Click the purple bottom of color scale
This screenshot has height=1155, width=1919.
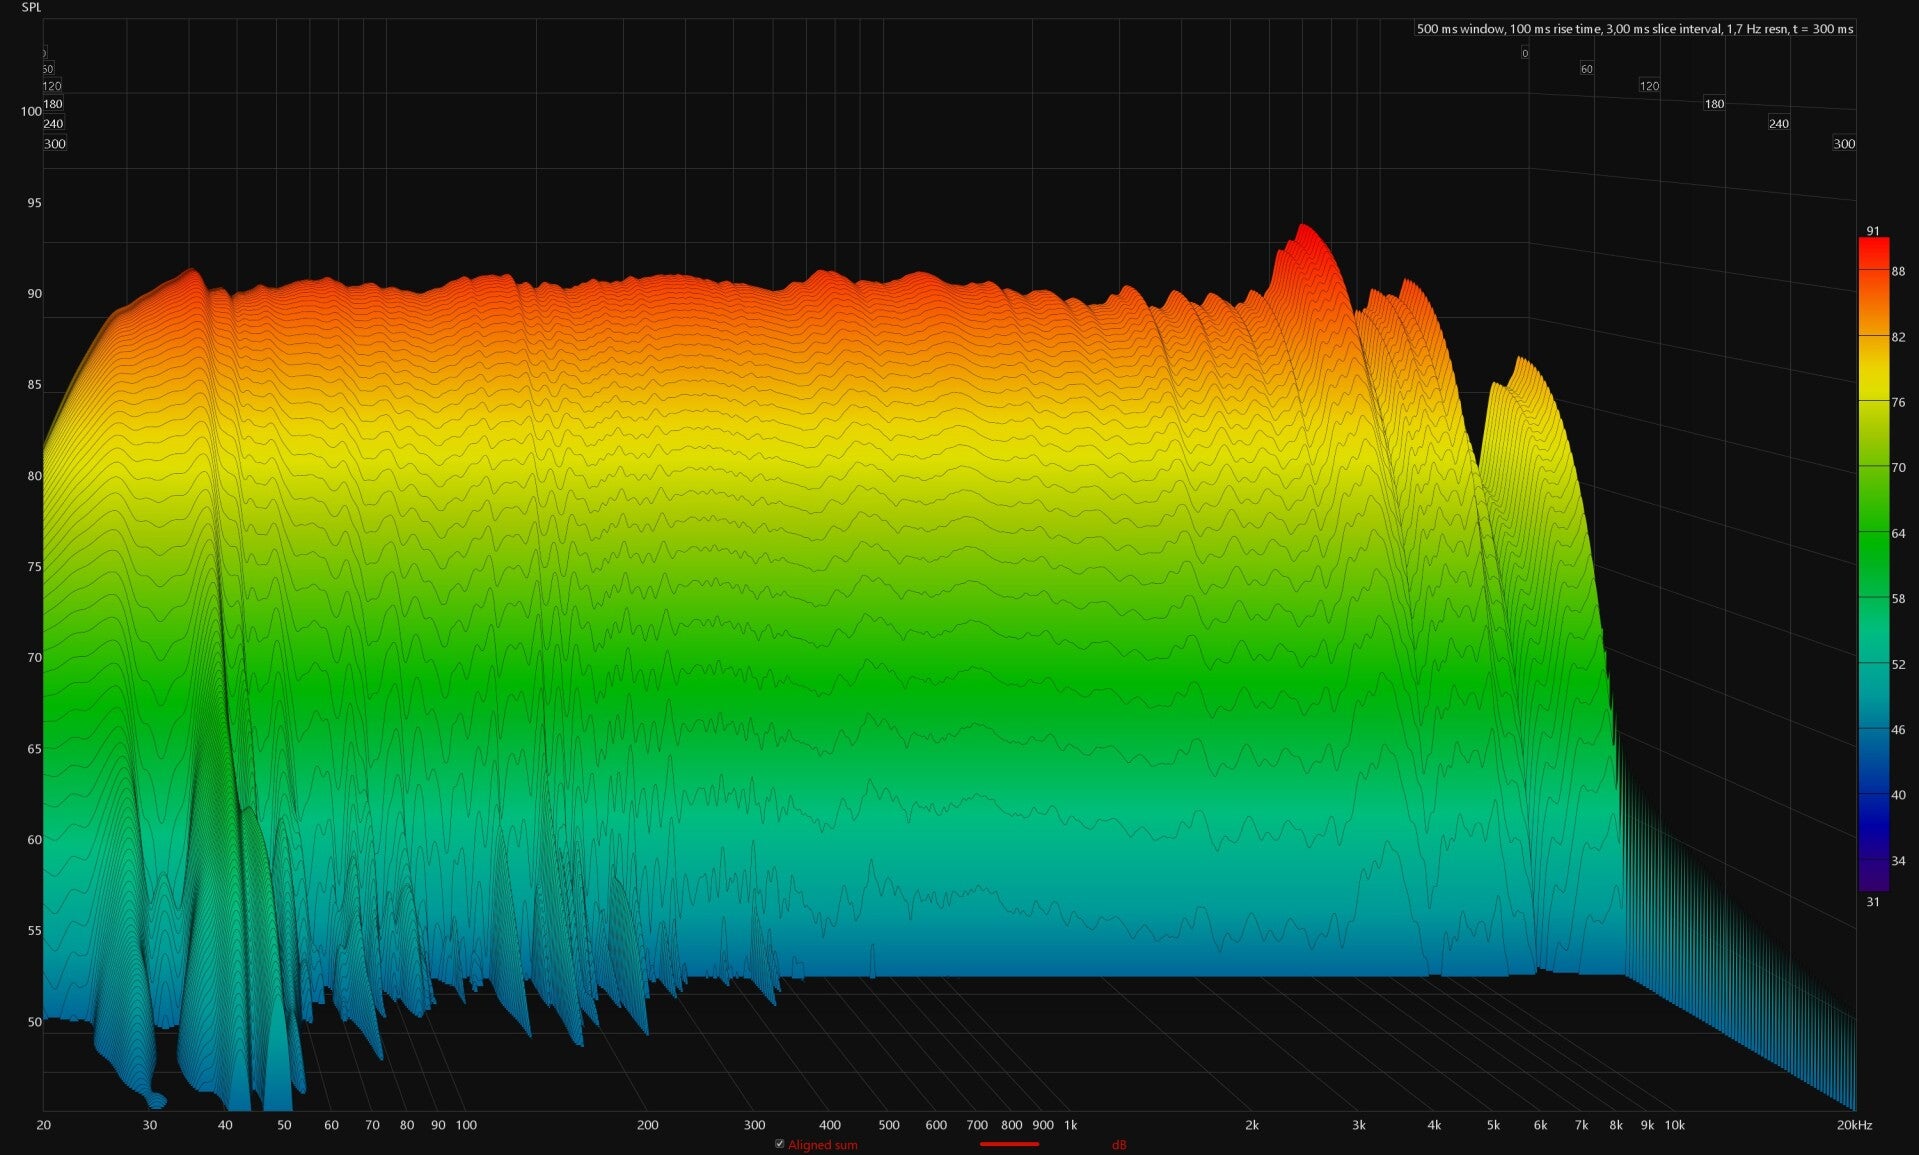point(1873,877)
